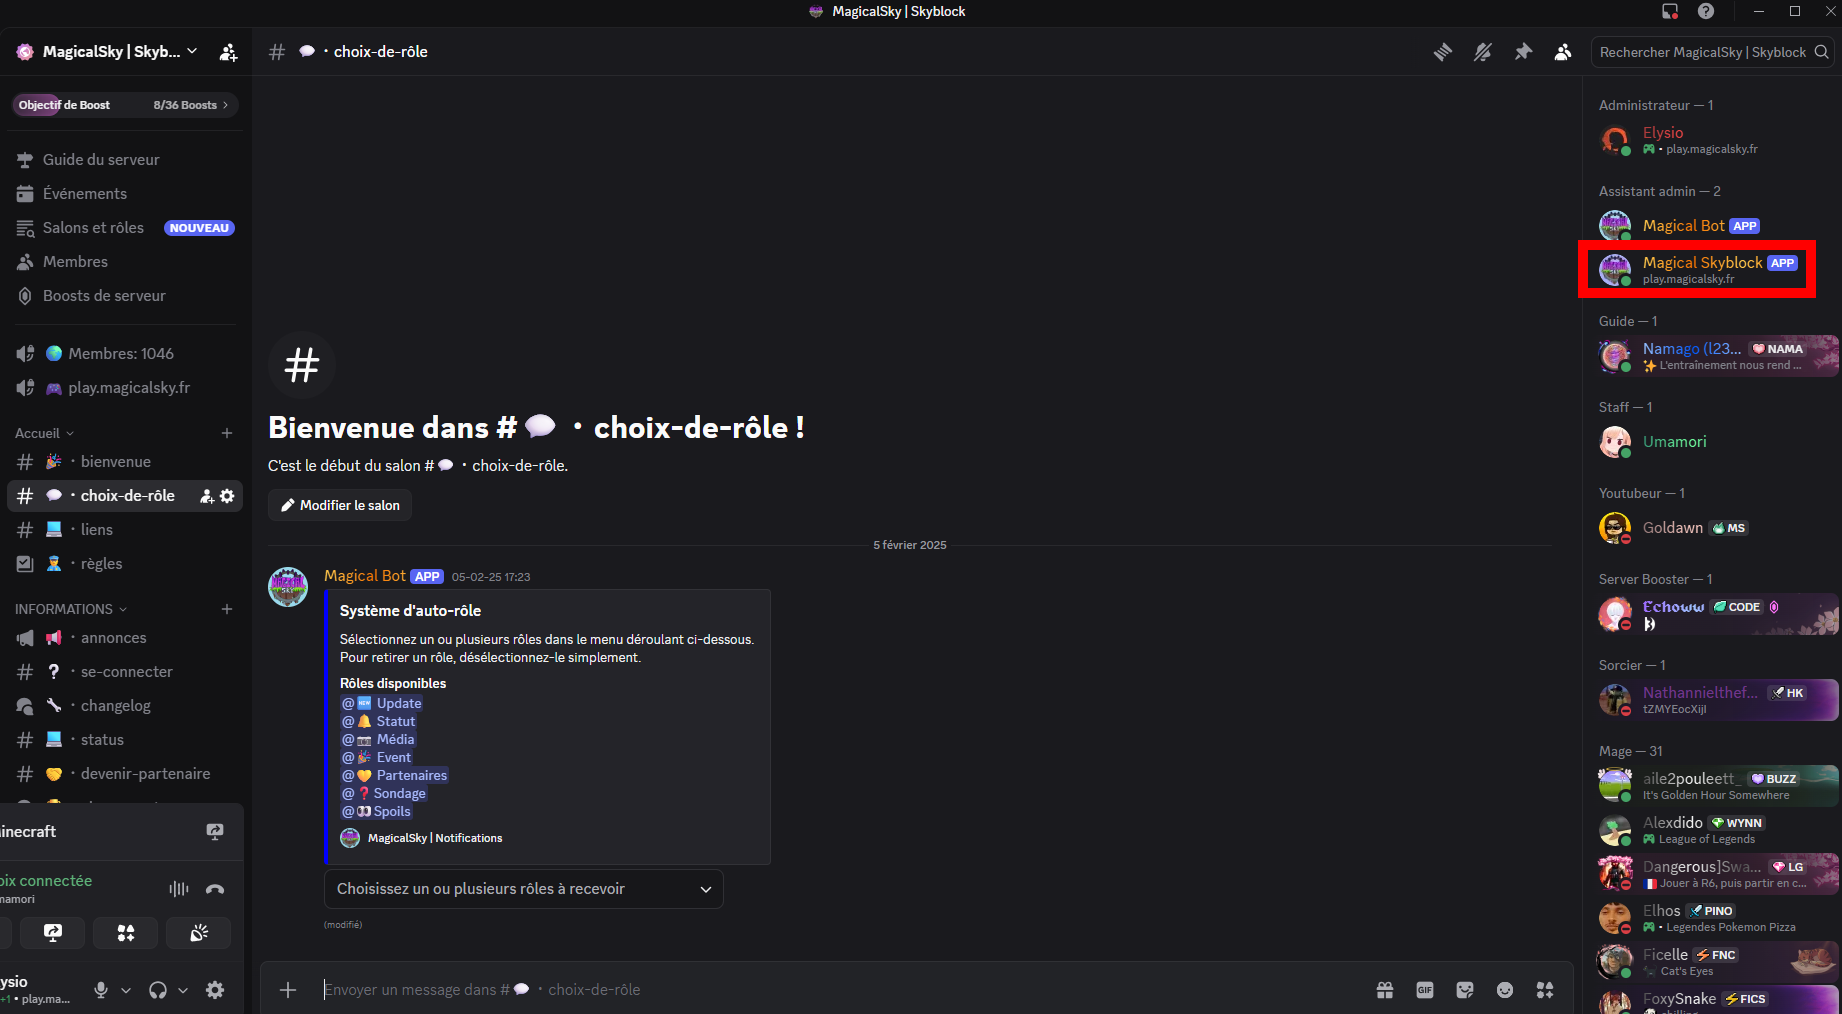Image resolution: width=1842 pixels, height=1014 pixels.
Task: Click the Média role mention
Action: [378, 739]
